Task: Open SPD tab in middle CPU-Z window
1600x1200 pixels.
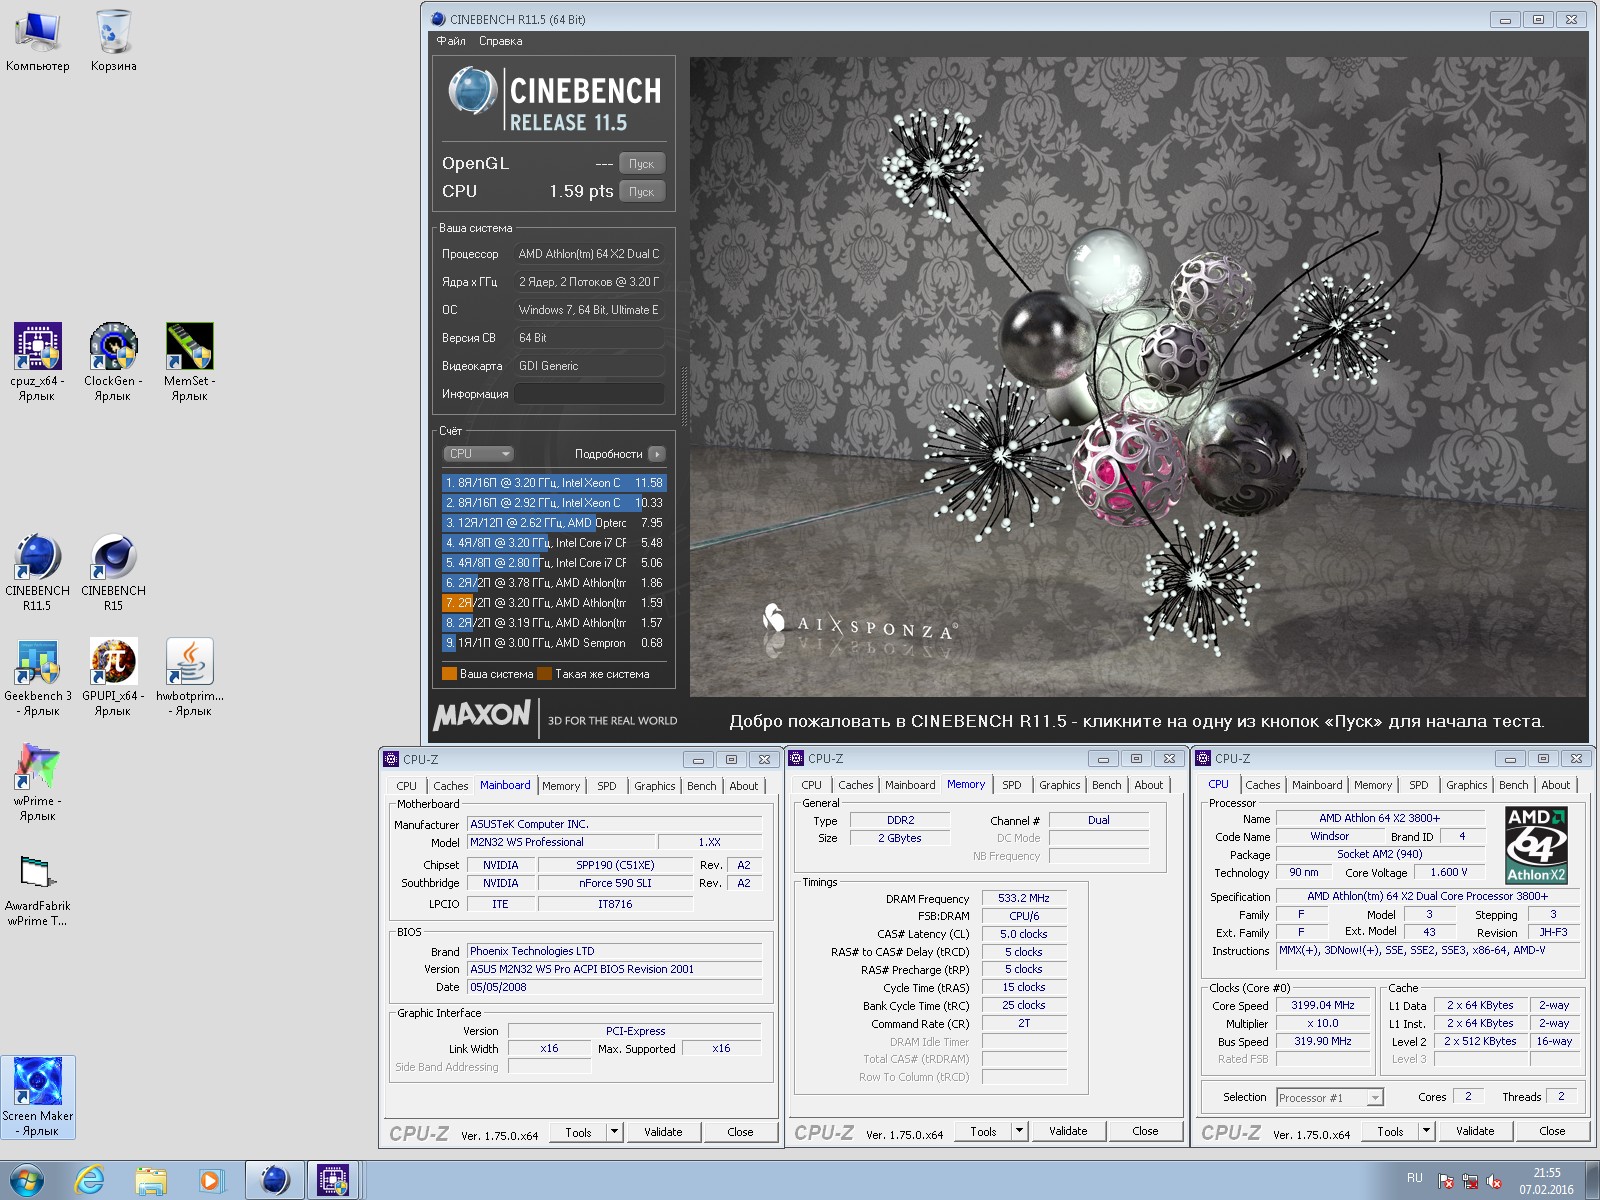Action: [x=1011, y=785]
